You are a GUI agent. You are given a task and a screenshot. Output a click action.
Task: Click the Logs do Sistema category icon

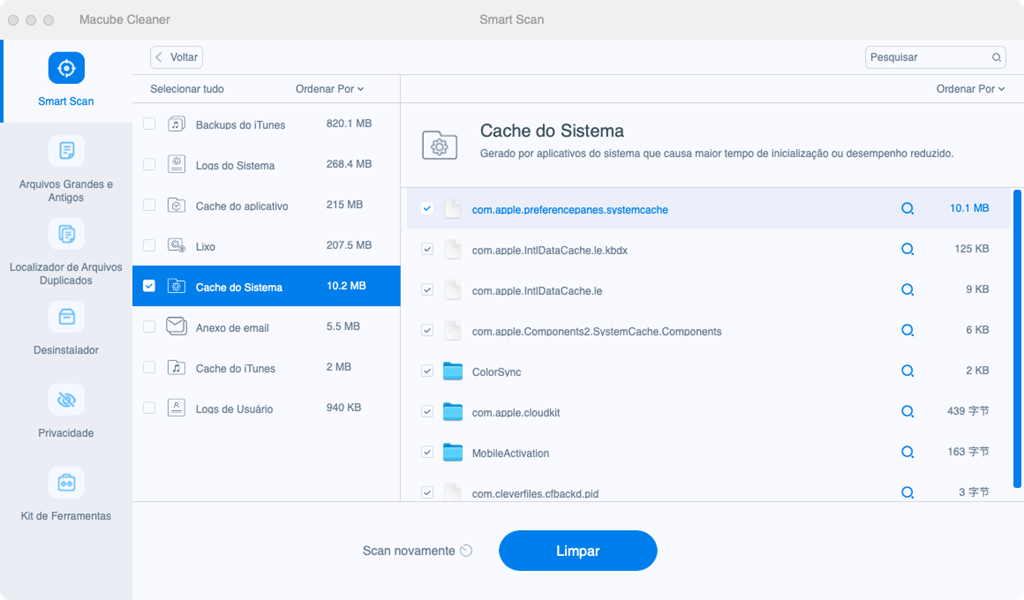pos(176,165)
